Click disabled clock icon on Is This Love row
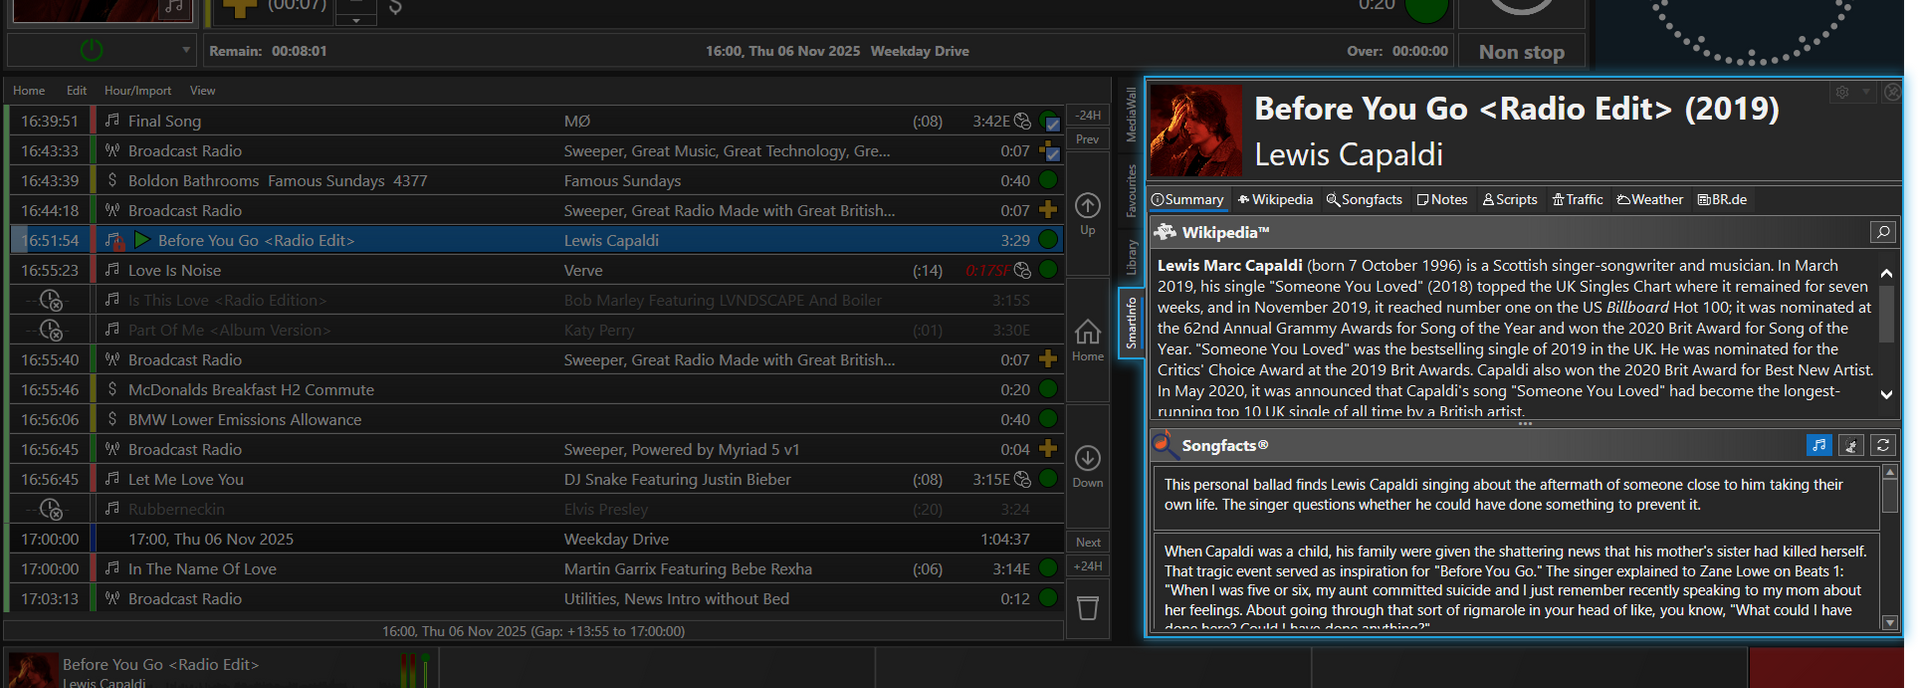Image resolution: width=1920 pixels, height=688 pixels. 50,301
